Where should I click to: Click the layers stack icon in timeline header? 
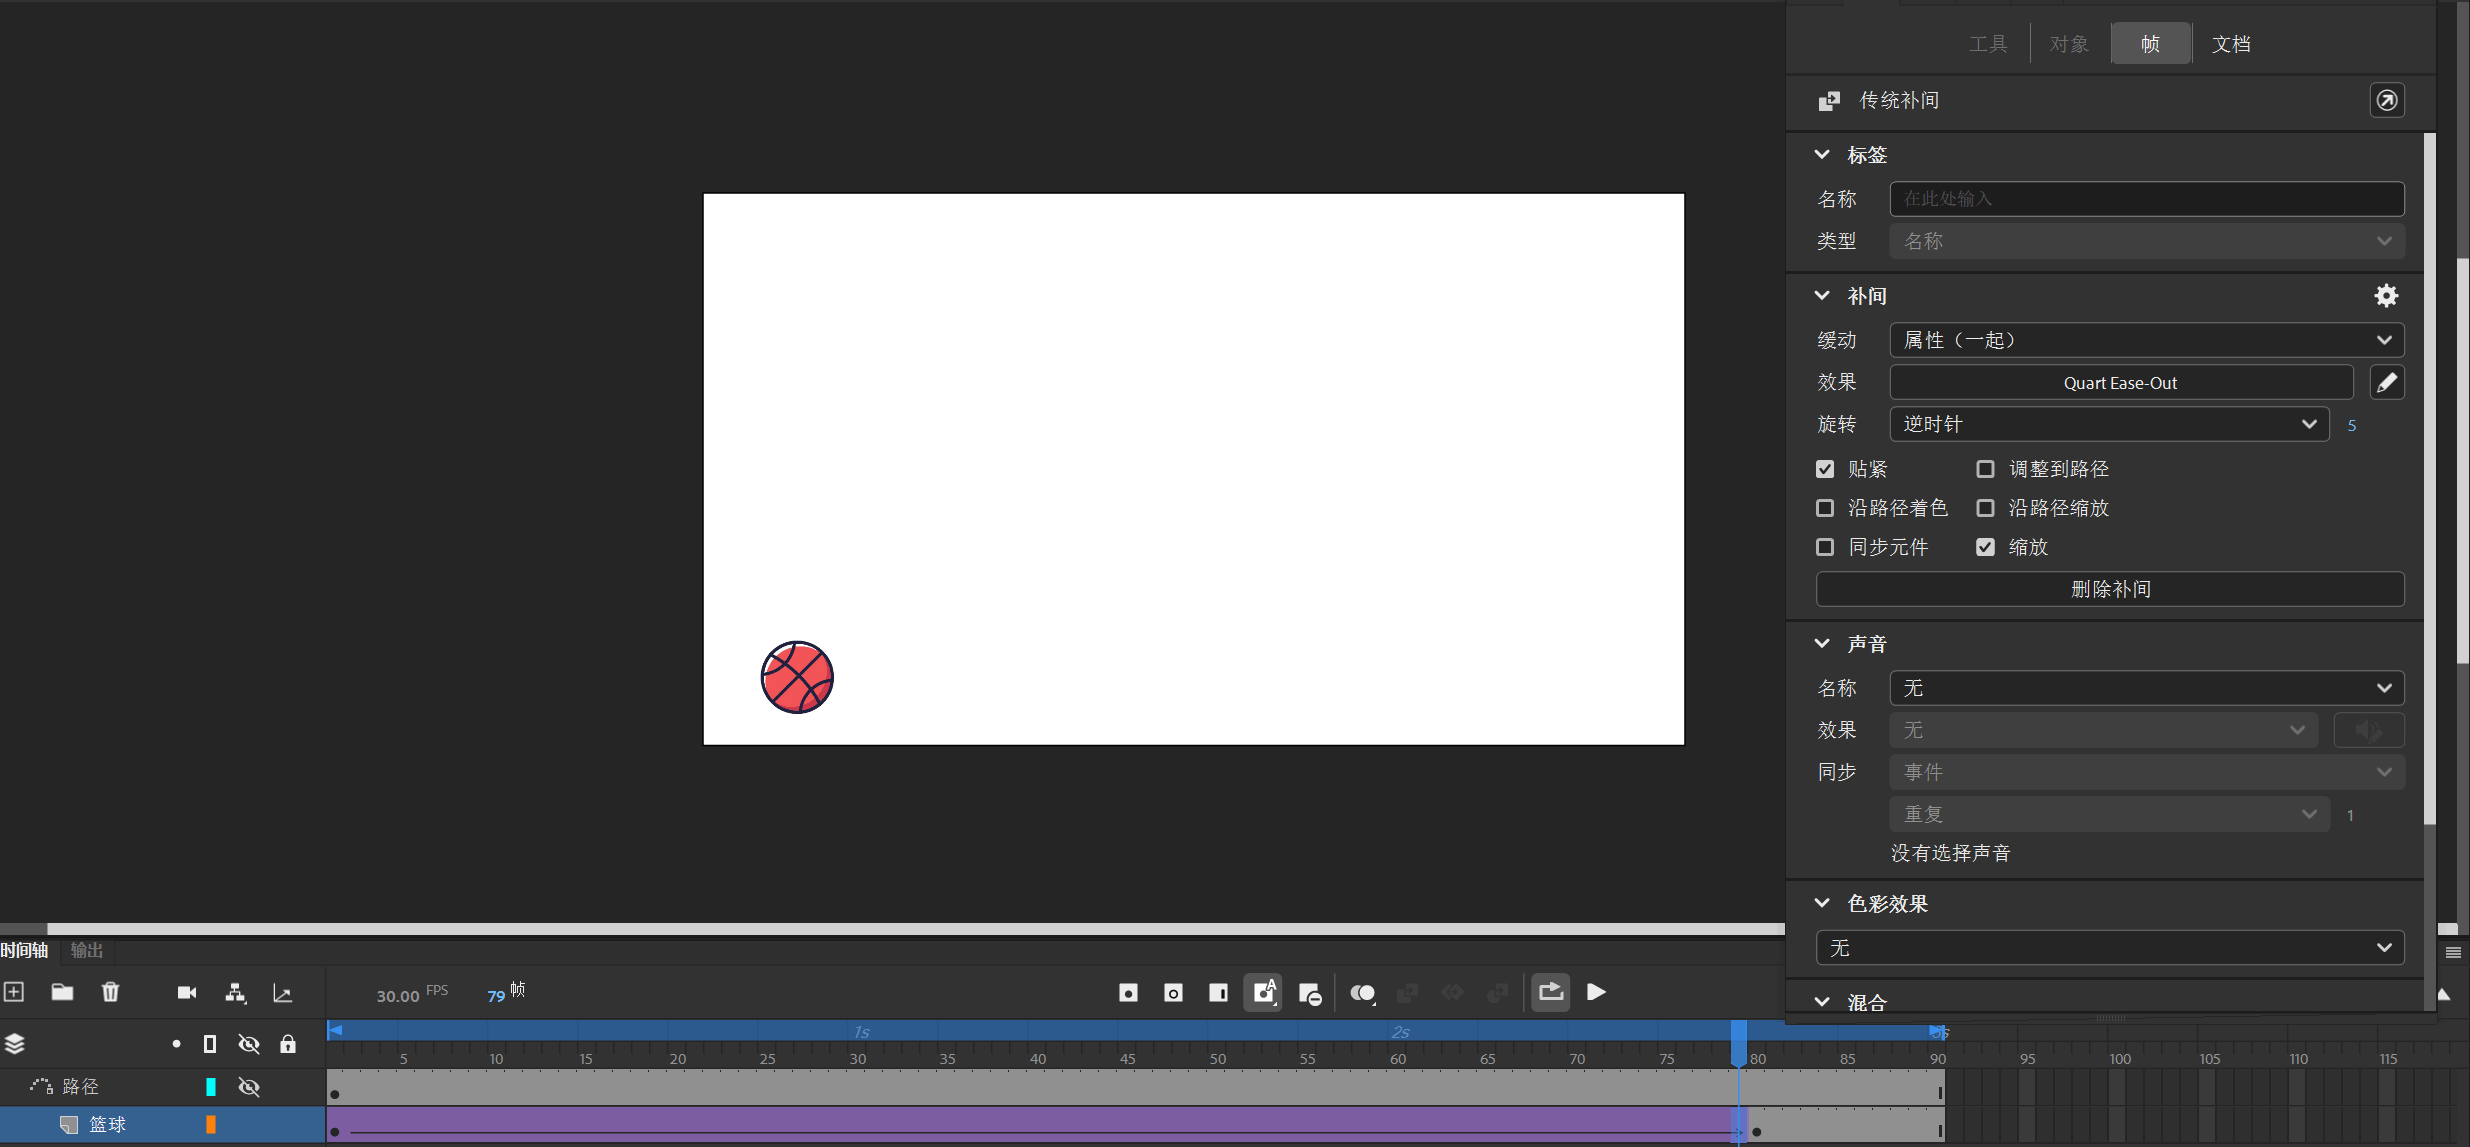(15, 1044)
